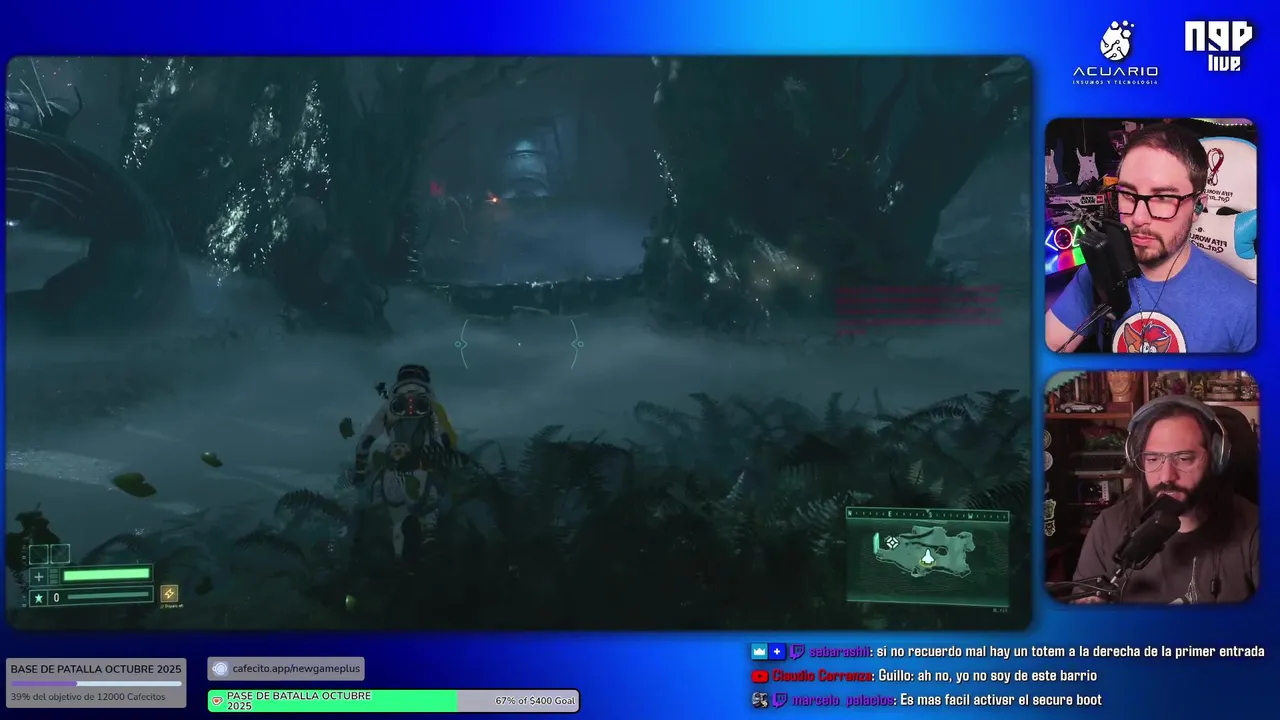Click the 'PASE DE BATALLA OCTUBRE 2025' label
The image size is (1280, 720).
299,701
